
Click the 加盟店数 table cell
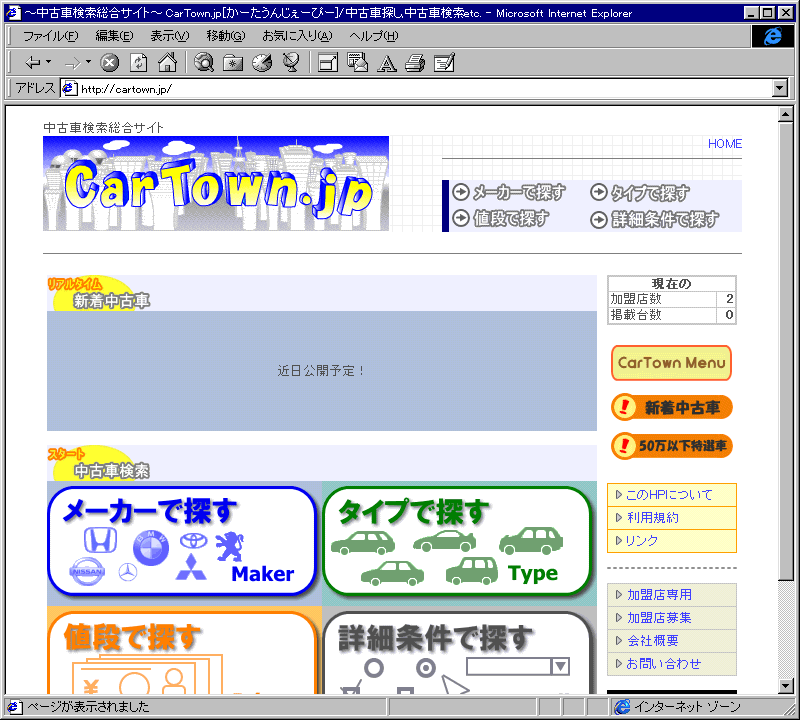662,299
